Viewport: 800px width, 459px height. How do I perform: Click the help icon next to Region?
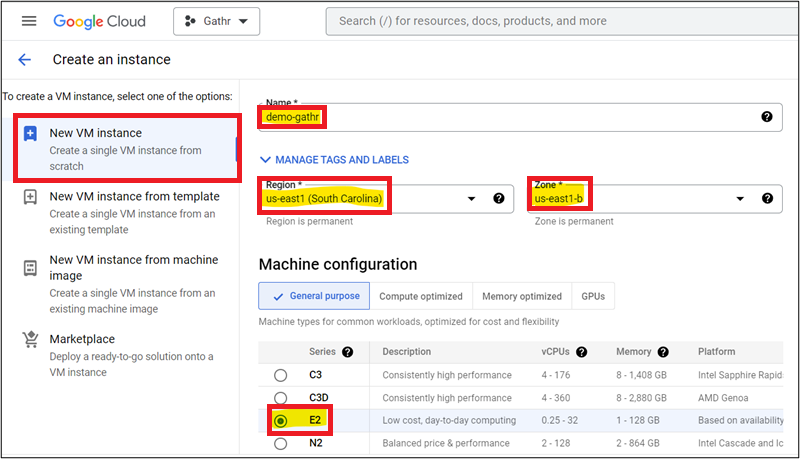click(x=498, y=199)
